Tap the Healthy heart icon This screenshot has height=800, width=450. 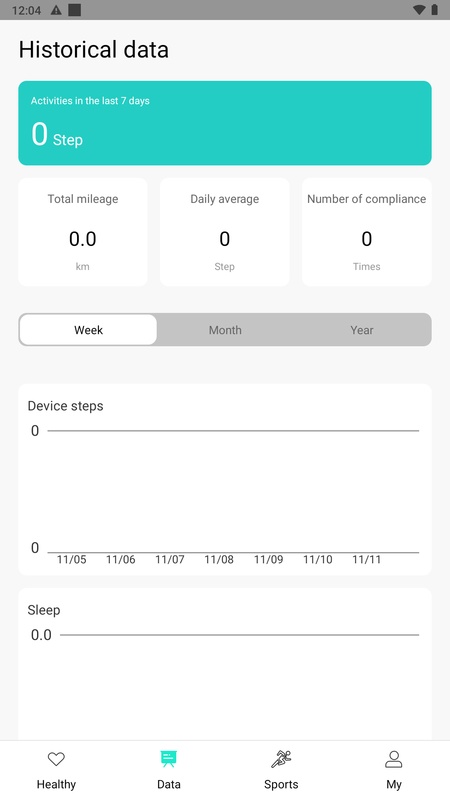pos(56,759)
